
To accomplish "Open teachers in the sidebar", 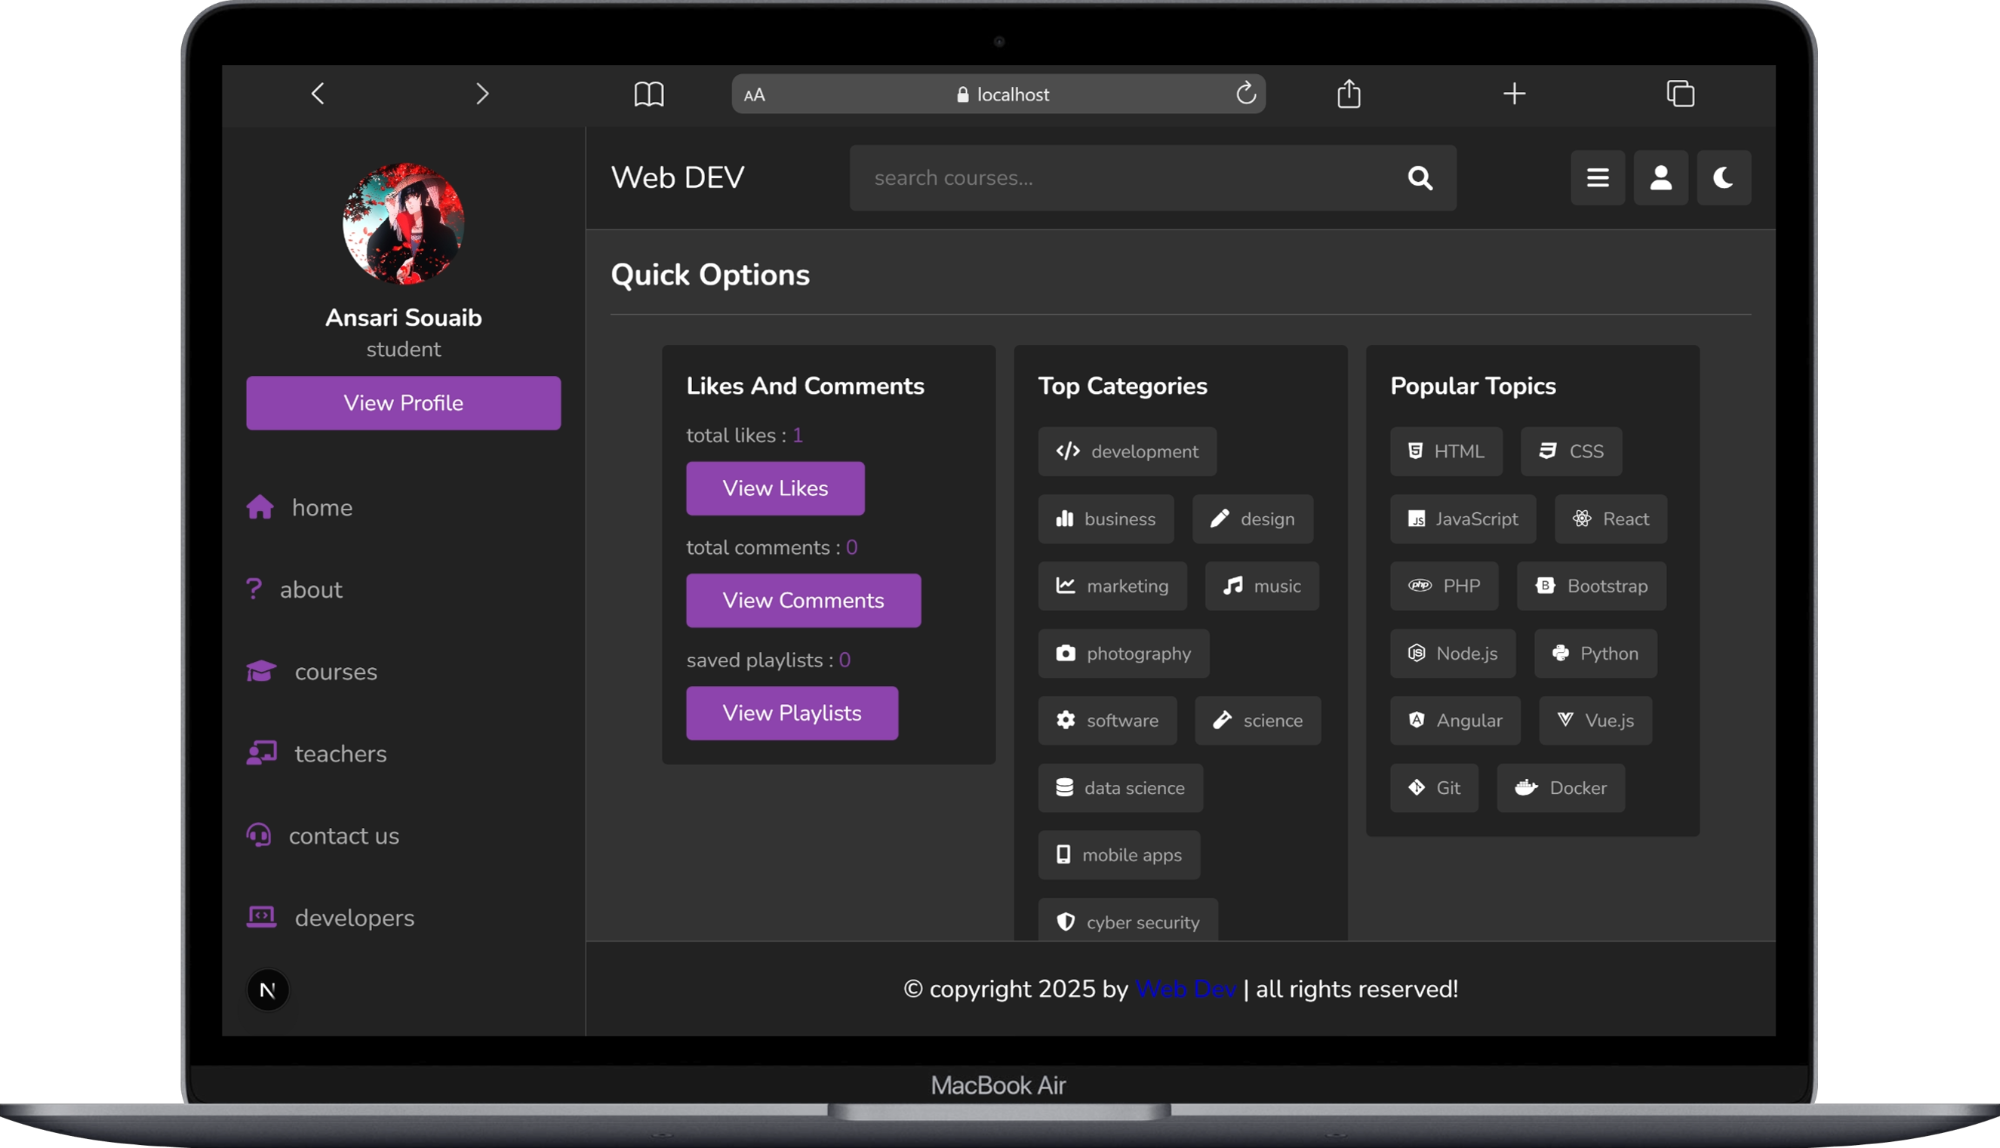I will coord(317,754).
